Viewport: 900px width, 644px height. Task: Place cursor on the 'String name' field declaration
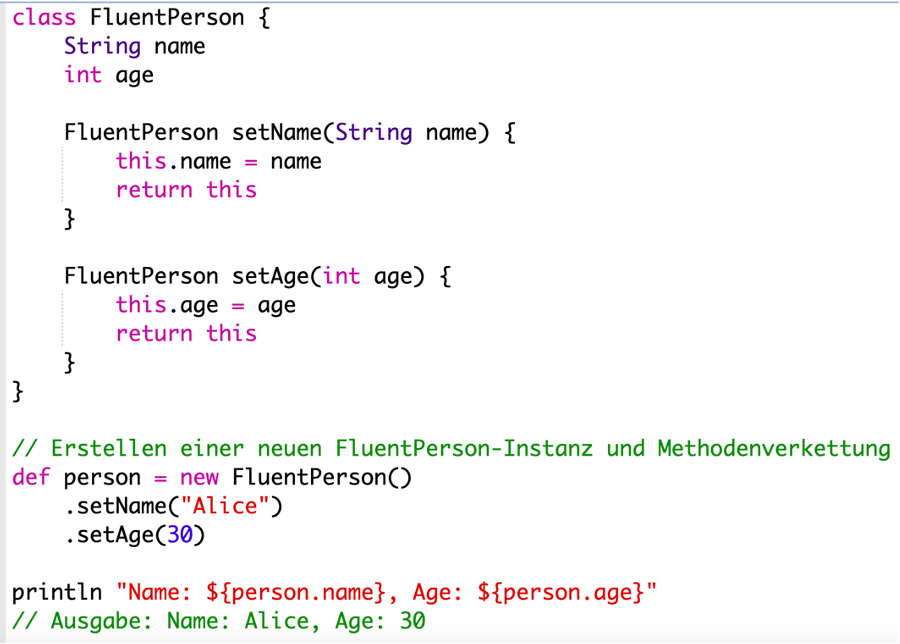click(134, 46)
